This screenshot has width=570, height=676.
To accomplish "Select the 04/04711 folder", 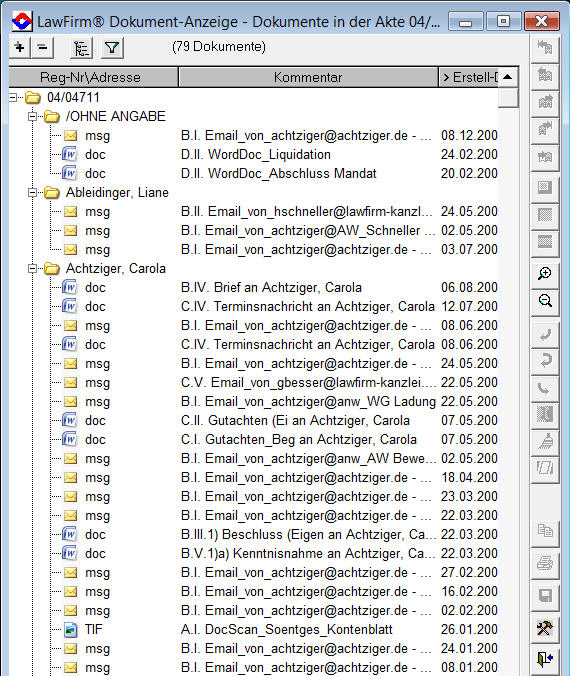I will (x=73, y=97).
